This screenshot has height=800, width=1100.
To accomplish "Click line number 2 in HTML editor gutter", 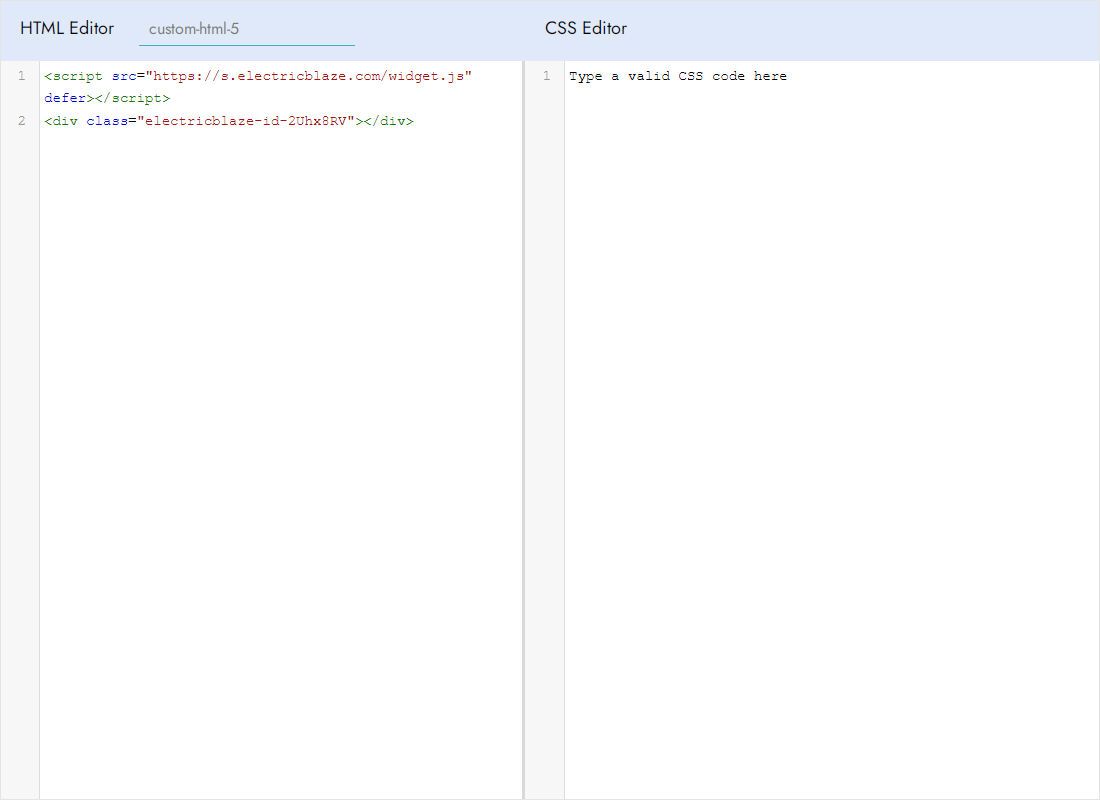I will point(22,121).
